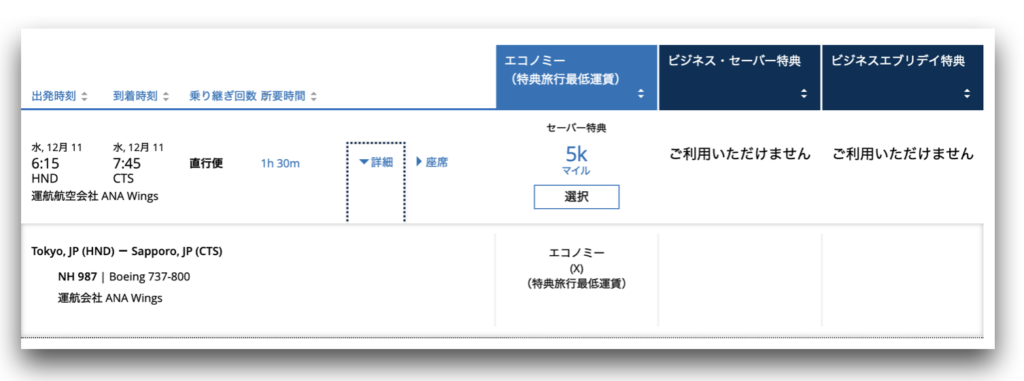
Task: Click the 乗り継ぎ回数 column heading
Action: 223,97
